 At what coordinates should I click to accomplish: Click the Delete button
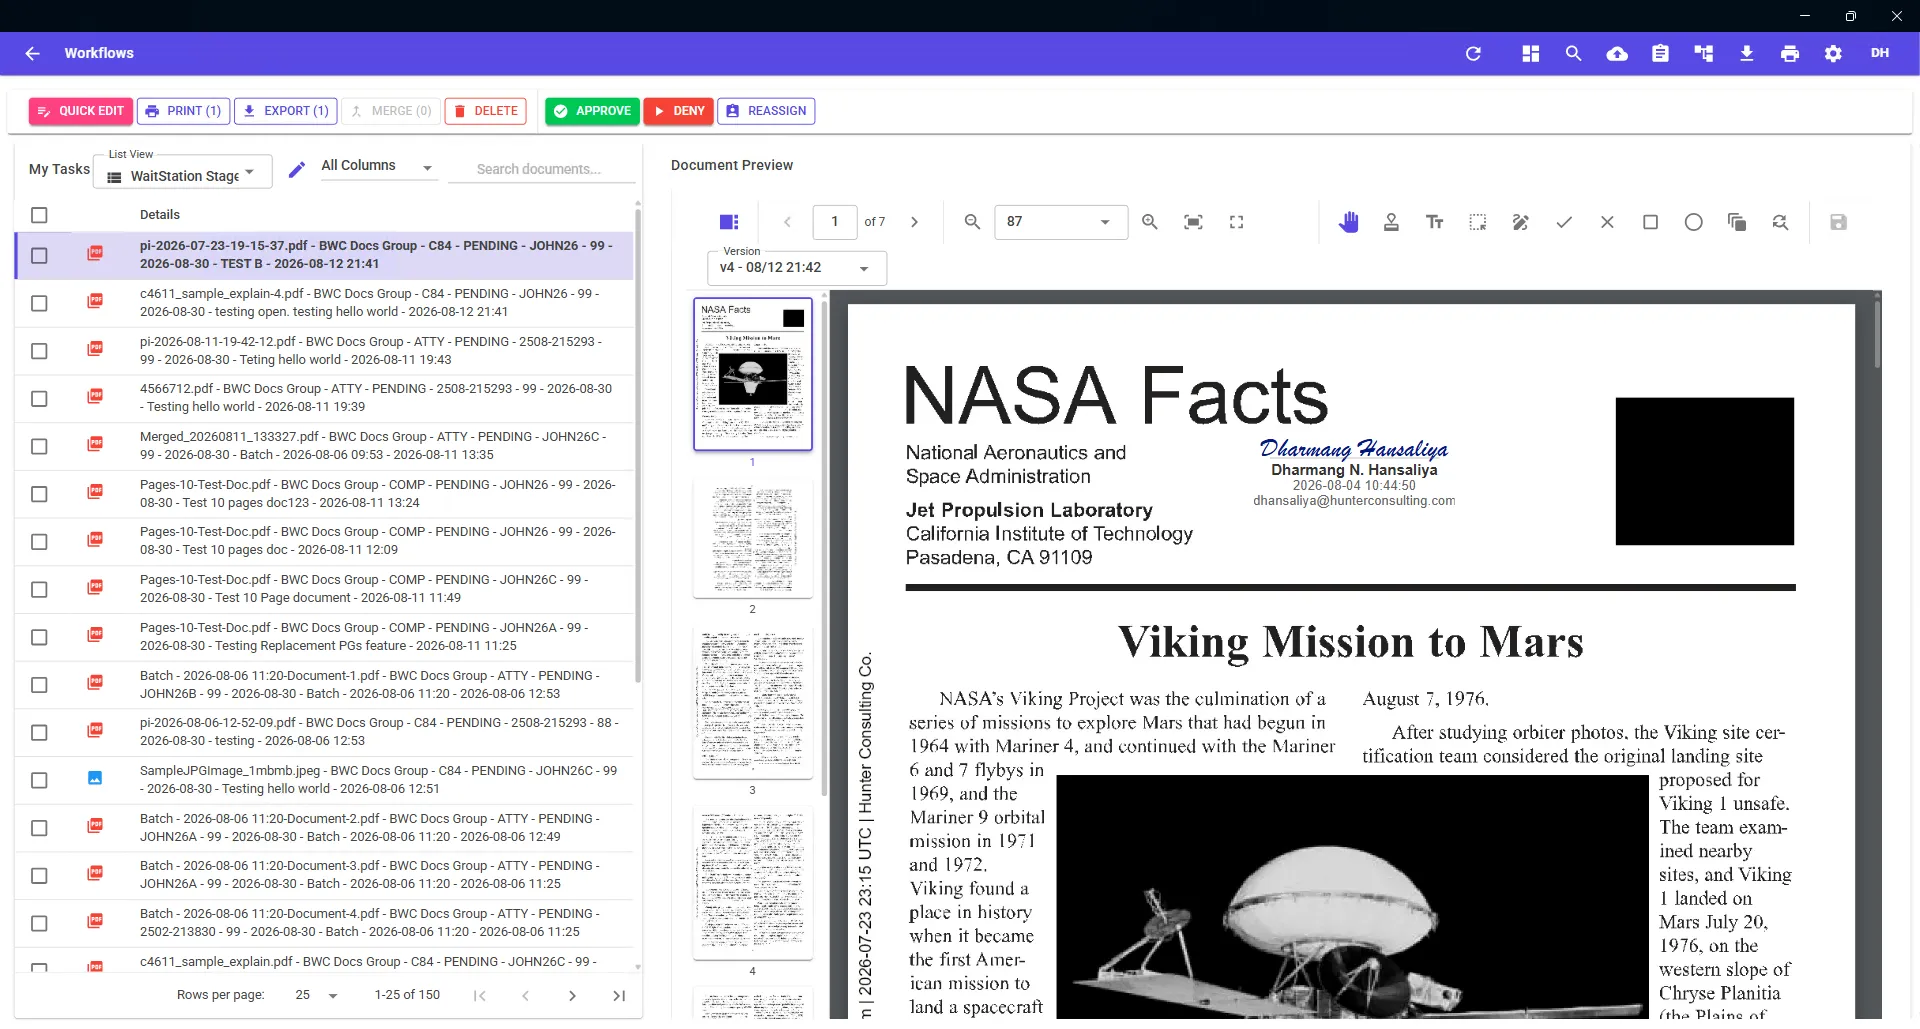(485, 111)
